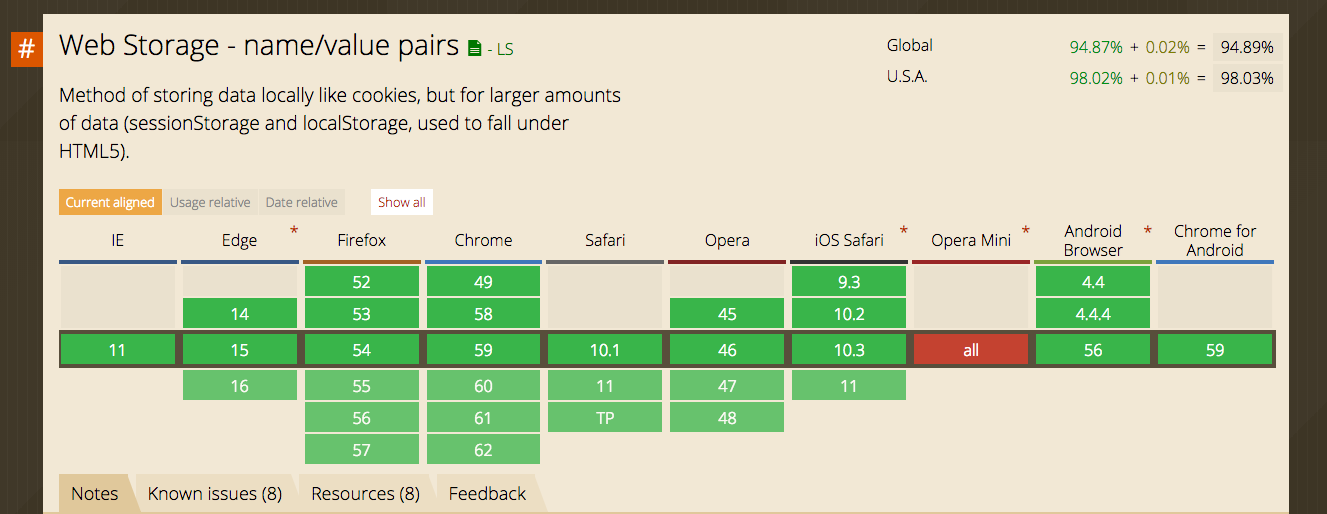Select the Edge 16 cell
This screenshot has width=1327, height=514.
(x=240, y=386)
